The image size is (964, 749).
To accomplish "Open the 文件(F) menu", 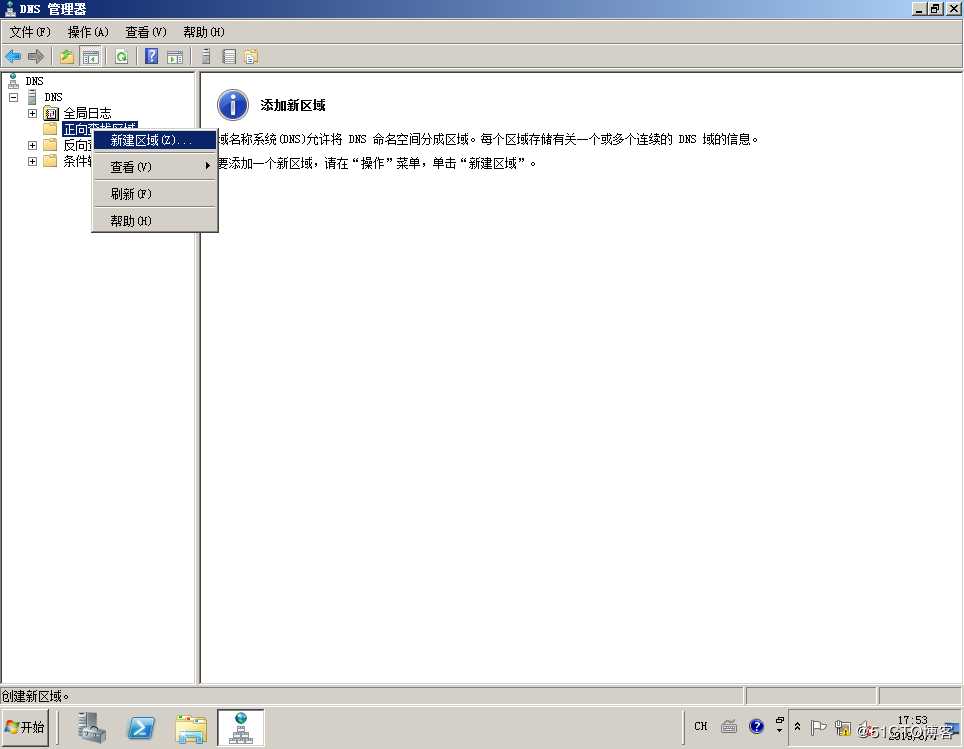I will click(30, 32).
